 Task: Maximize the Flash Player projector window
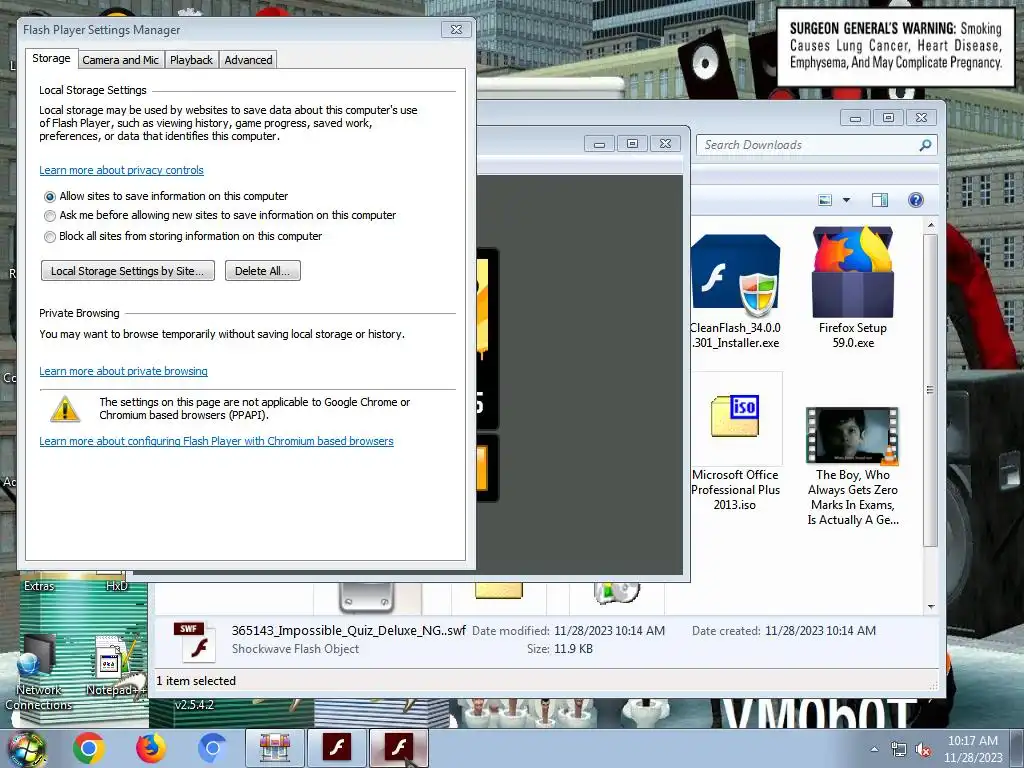coord(632,144)
